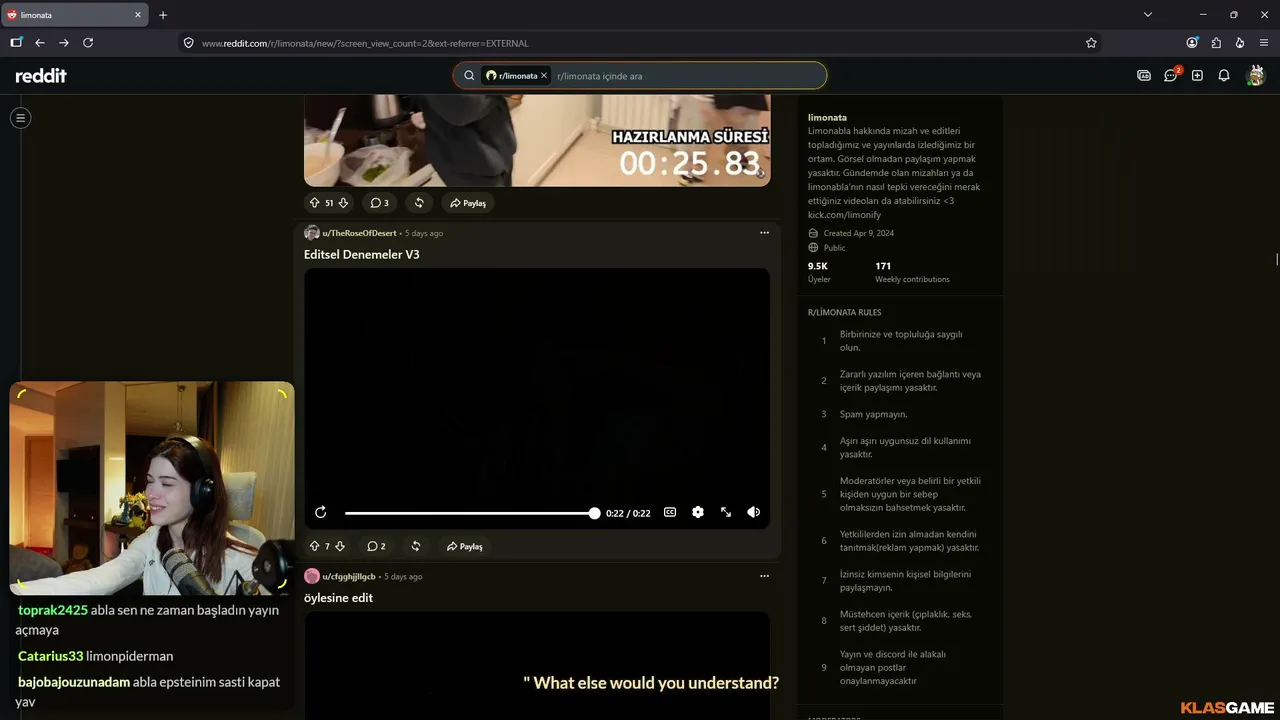Go to the Reddit home logo
The width and height of the screenshot is (1280, 720).
(41, 76)
